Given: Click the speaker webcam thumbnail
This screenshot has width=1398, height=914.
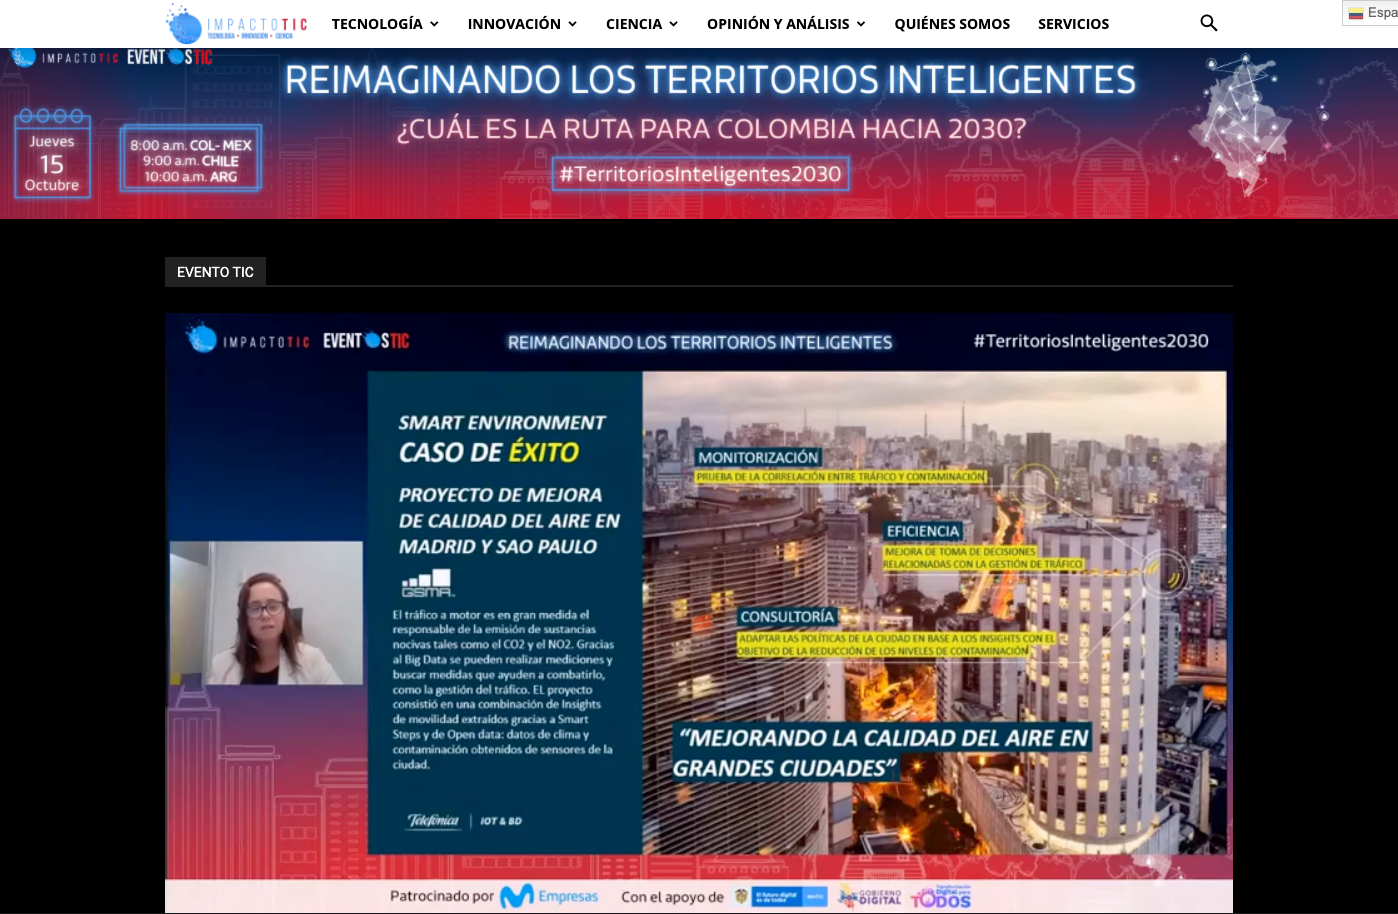Looking at the screenshot, I should pyautogui.click(x=266, y=613).
